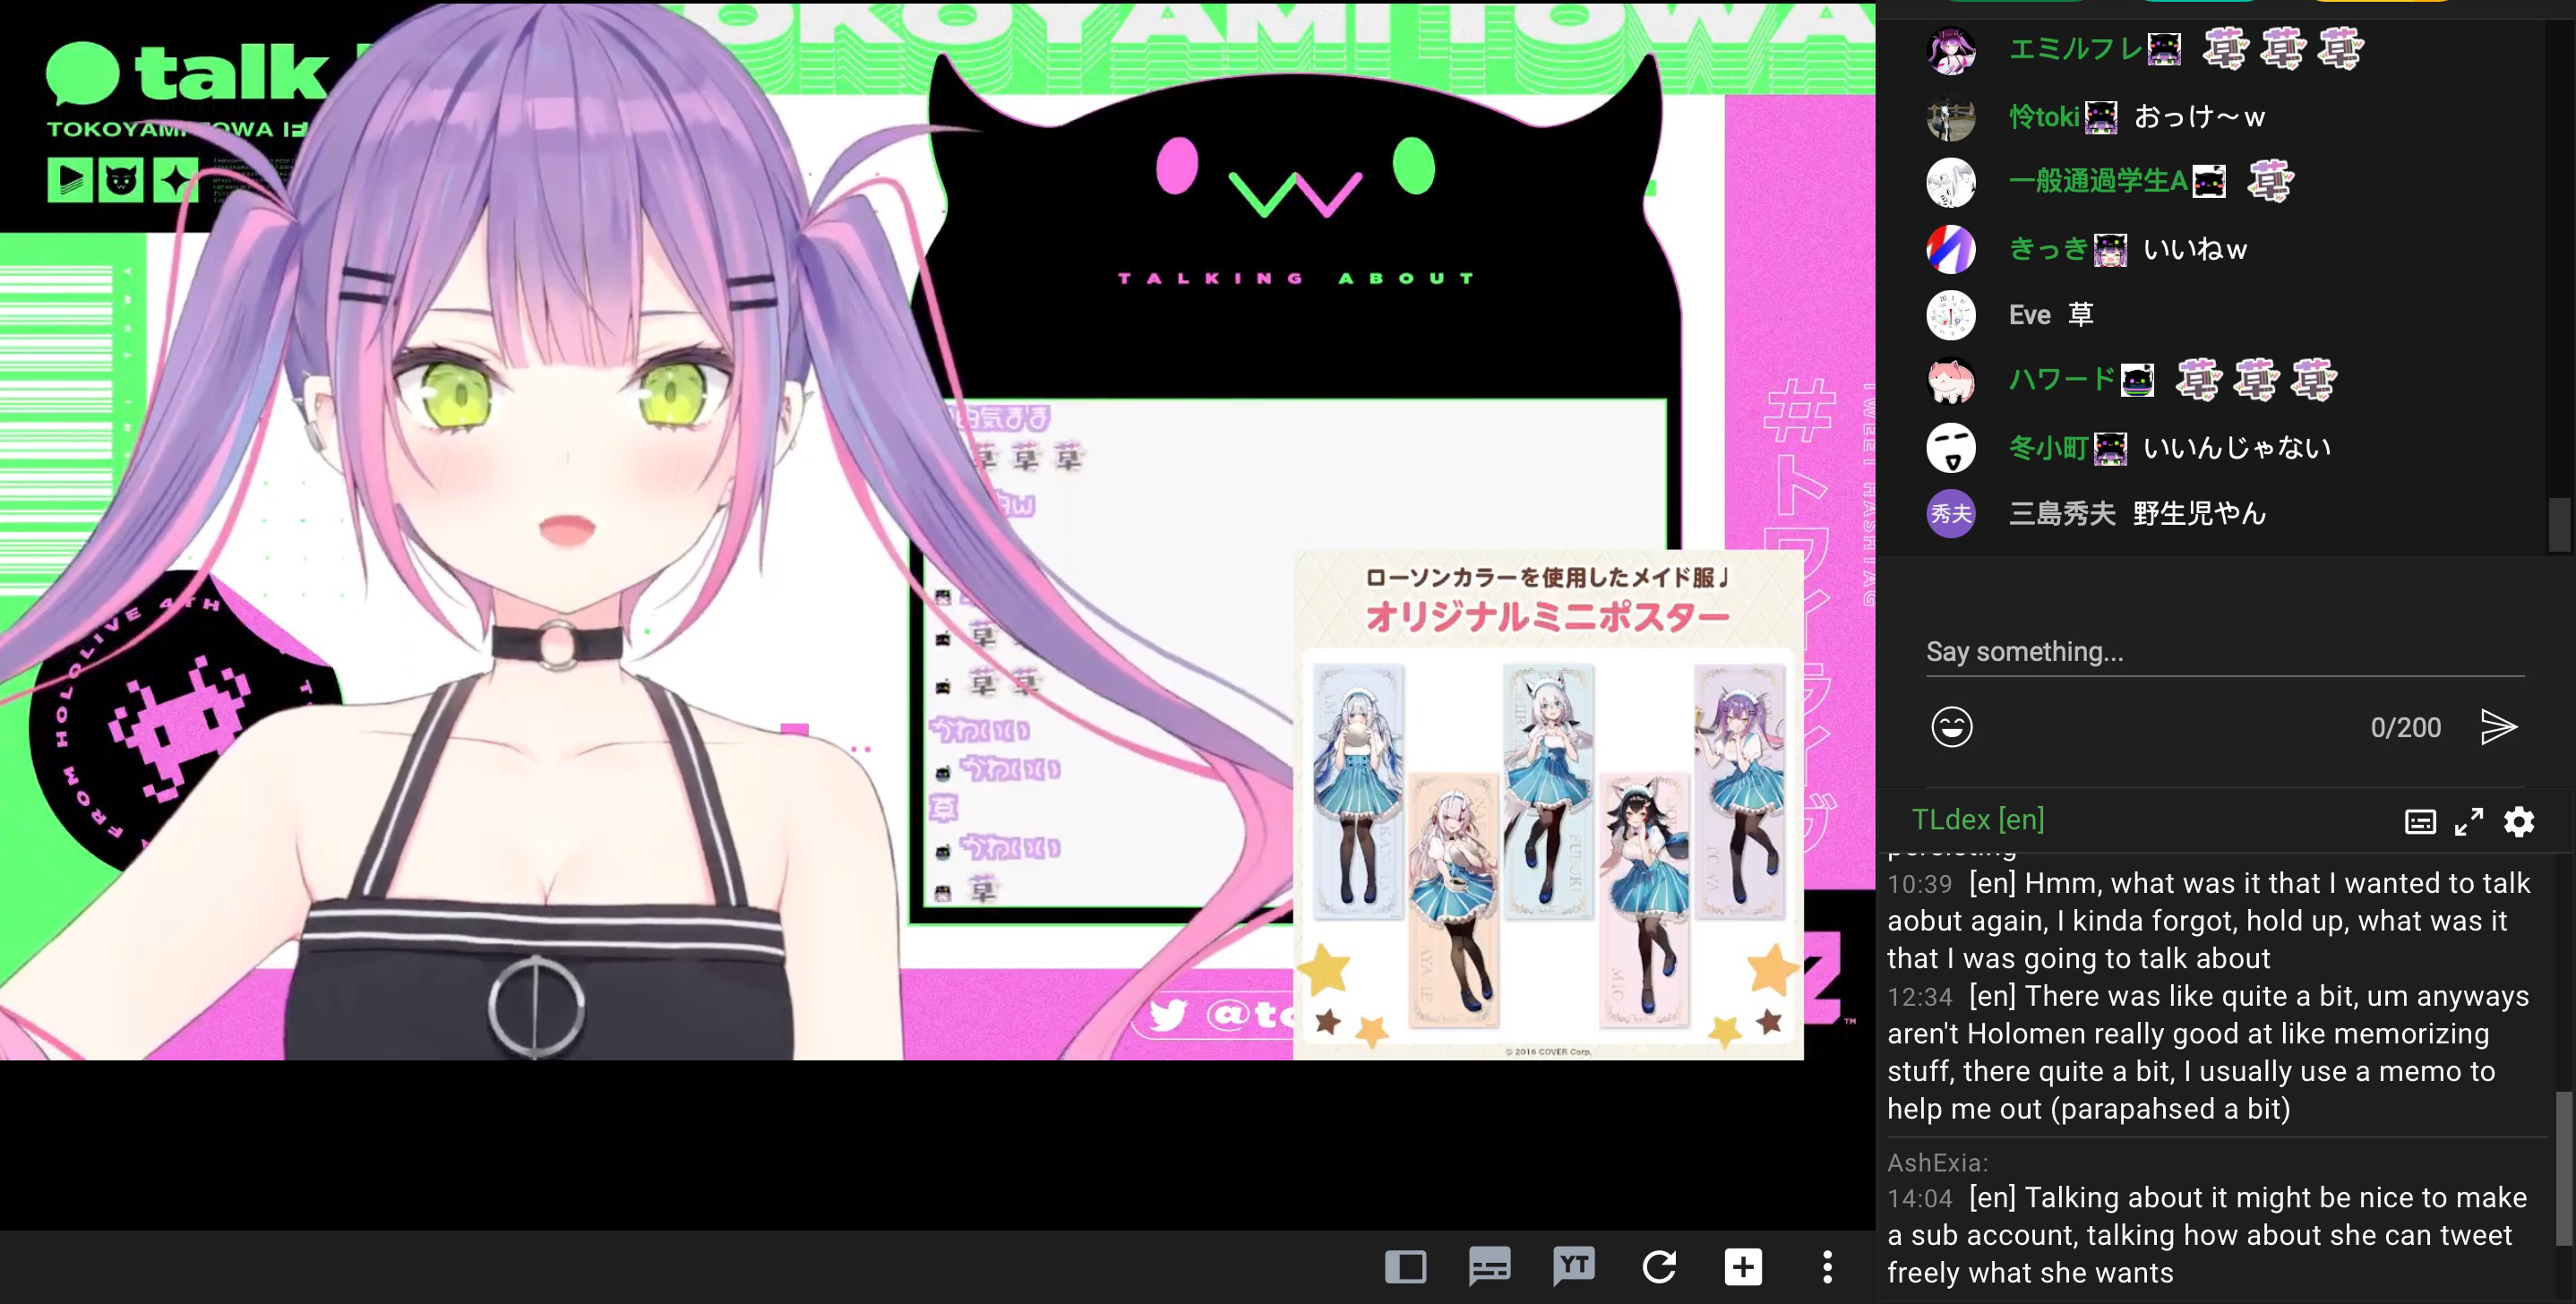Toggle the TL subtitles chat icon
The height and width of the screenshot is (1304, 2576).
1489,1267
